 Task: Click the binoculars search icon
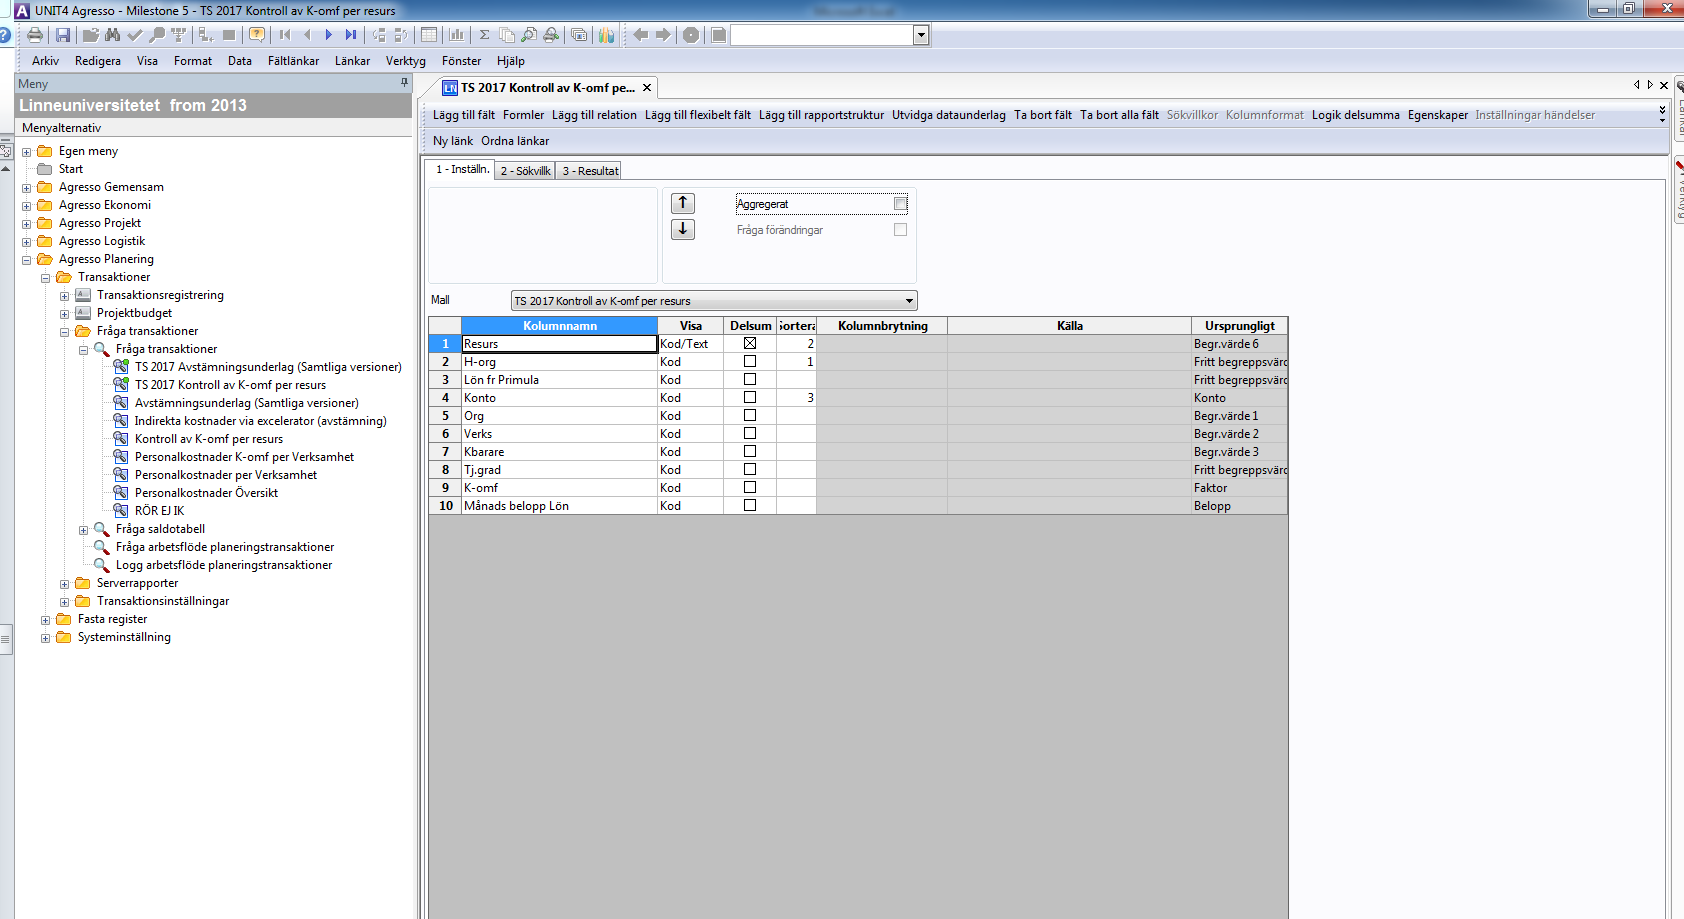tap(113, 35)
